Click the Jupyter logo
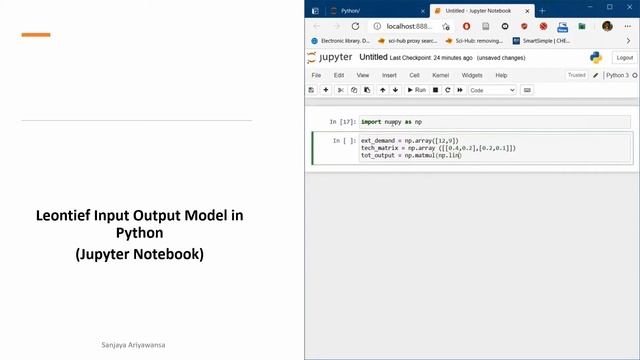Viewport: 640px width, 360px height. pyautogui.click(x=330, y=58)
